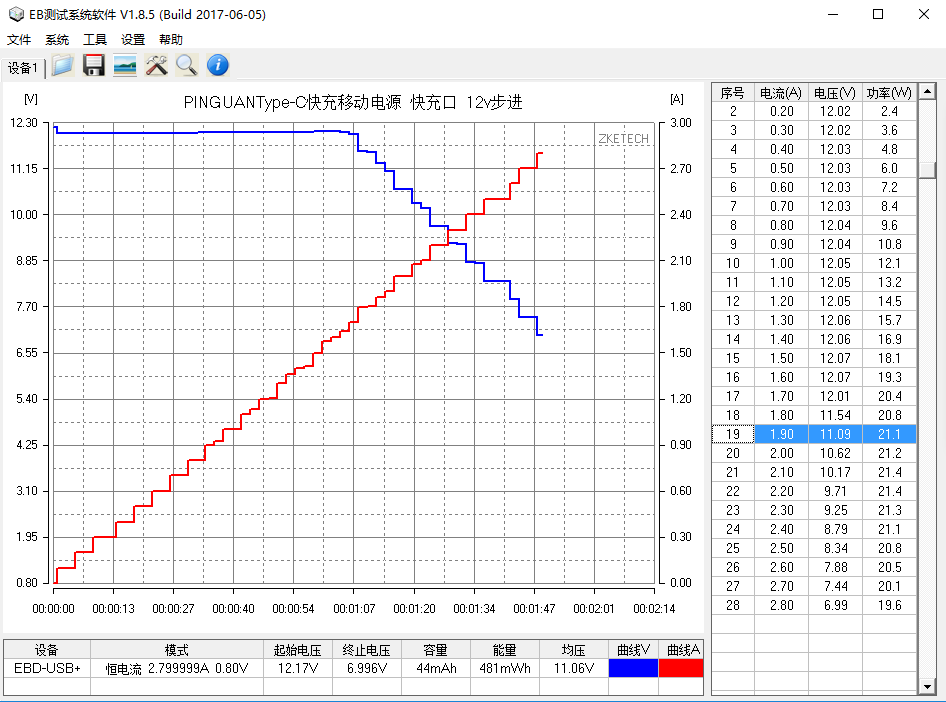Viewport: 946px width, 702px height.
Task: Click power cell 21.4 in row 21
Action: coord(889,472)
